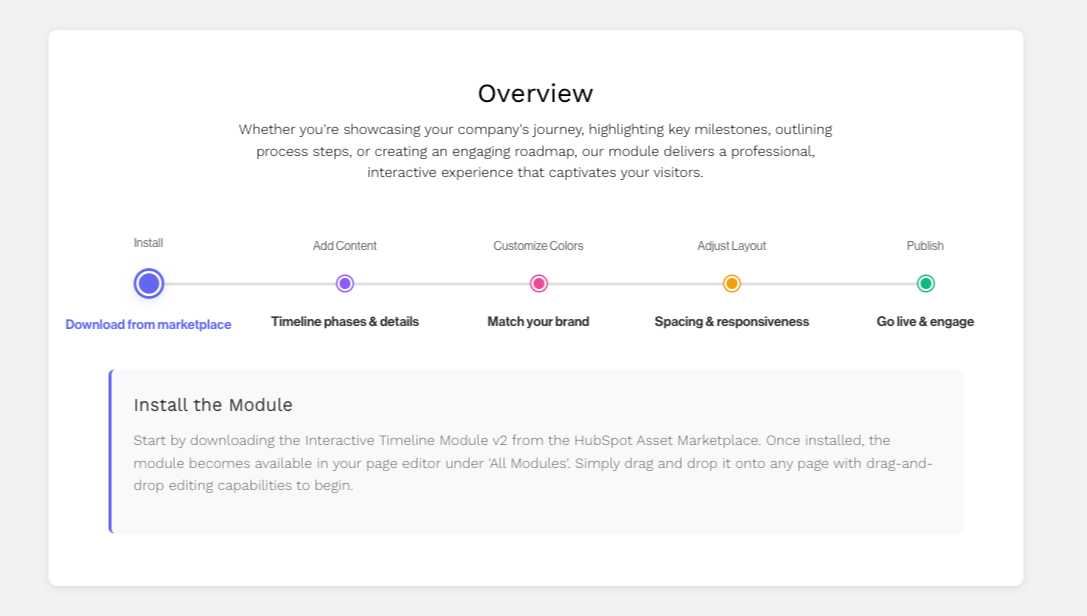The width and height of the screenshot is (1087, 616).
Task: Click the pink Customize Colors progress point
Action: (538, 283)
